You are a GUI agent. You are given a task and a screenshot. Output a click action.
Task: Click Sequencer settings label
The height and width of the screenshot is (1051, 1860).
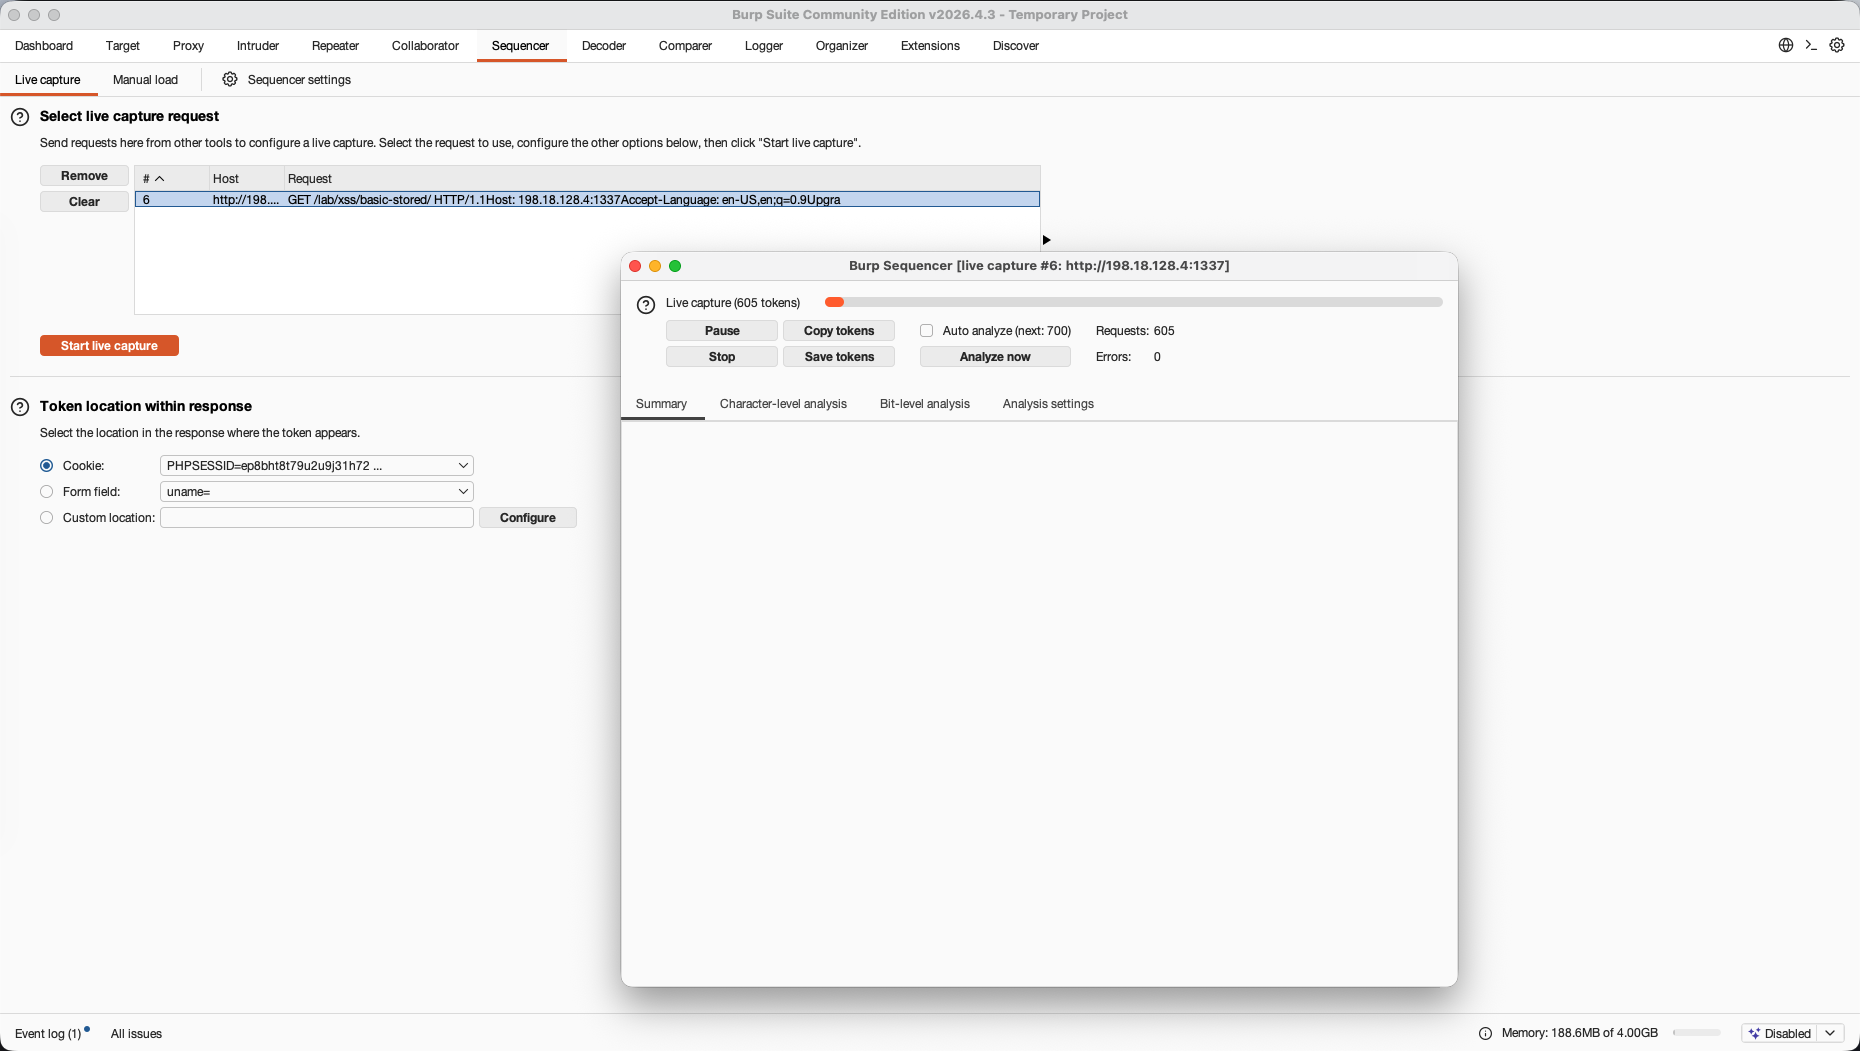click(x=299, y=79)
